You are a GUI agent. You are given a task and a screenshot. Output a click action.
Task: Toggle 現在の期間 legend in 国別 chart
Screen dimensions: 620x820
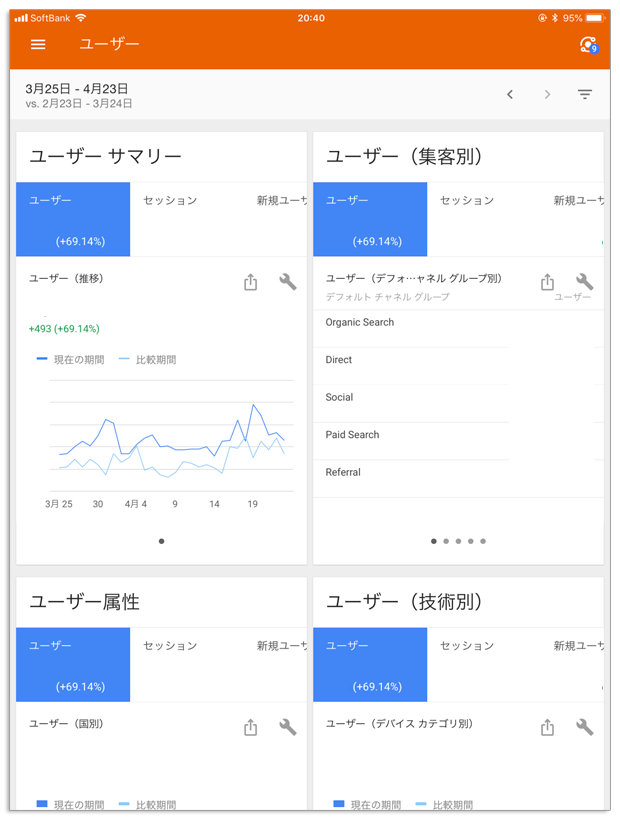(71, 804)
